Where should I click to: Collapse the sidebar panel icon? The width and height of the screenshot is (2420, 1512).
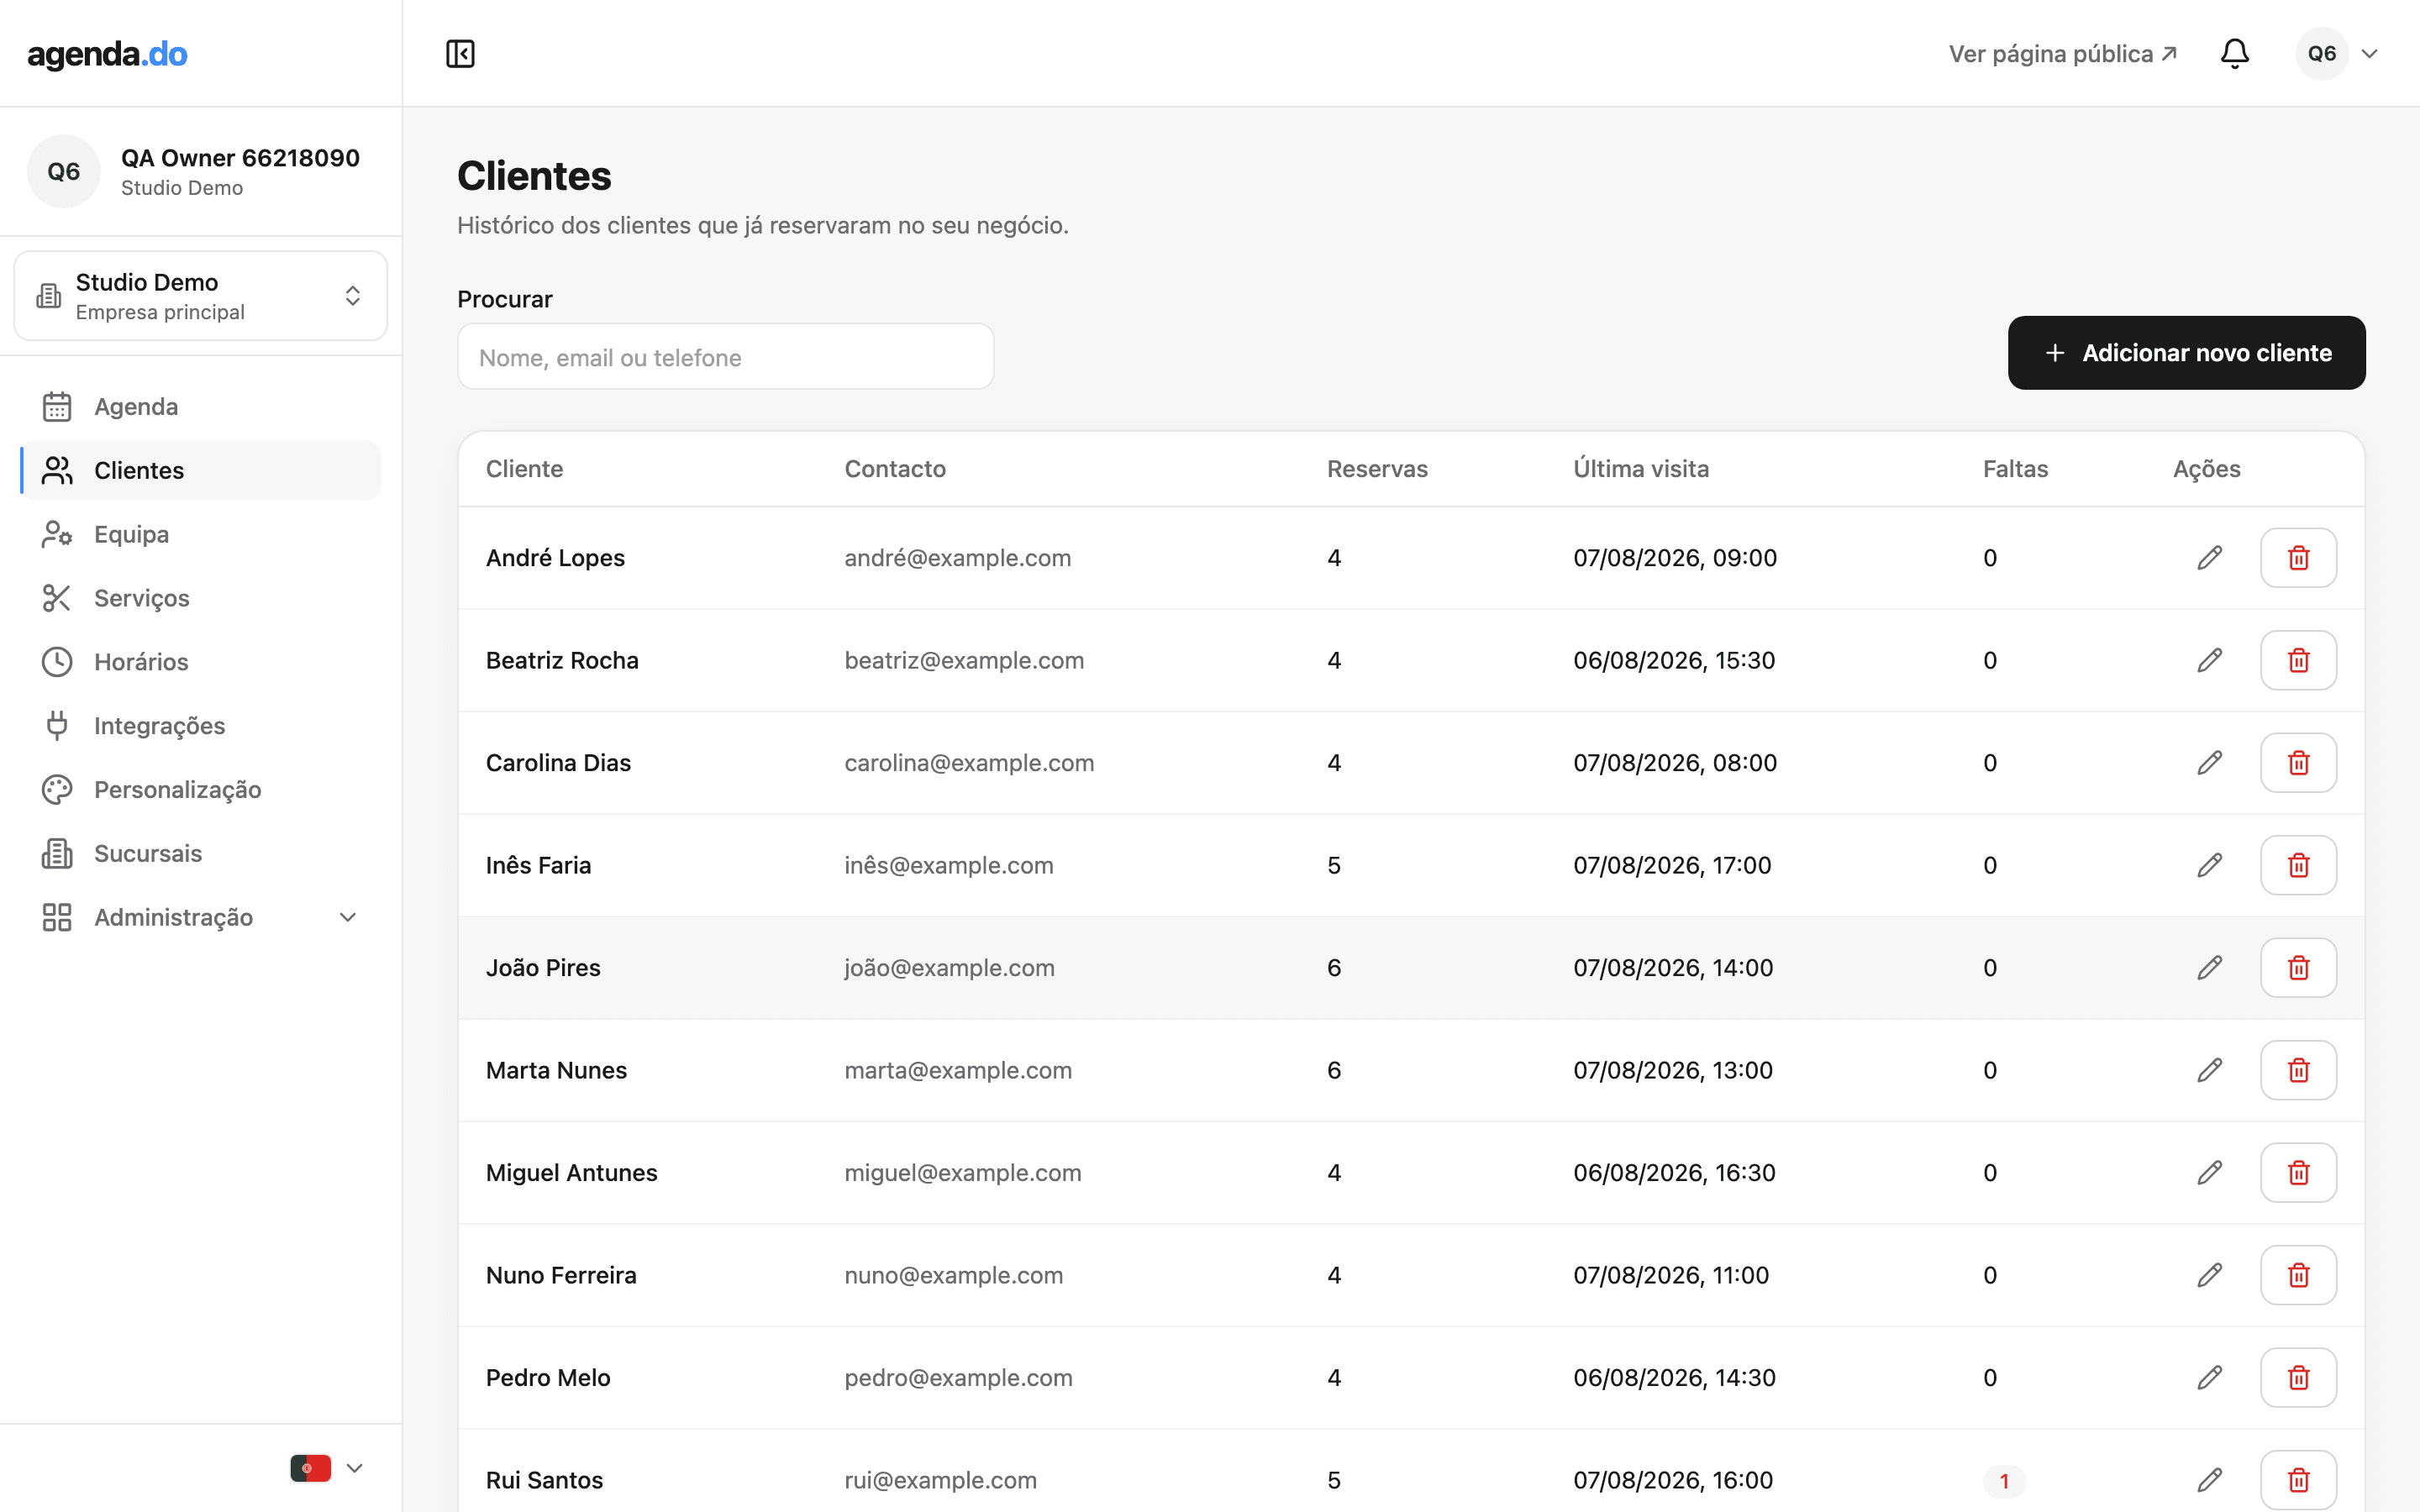point(460,54)
